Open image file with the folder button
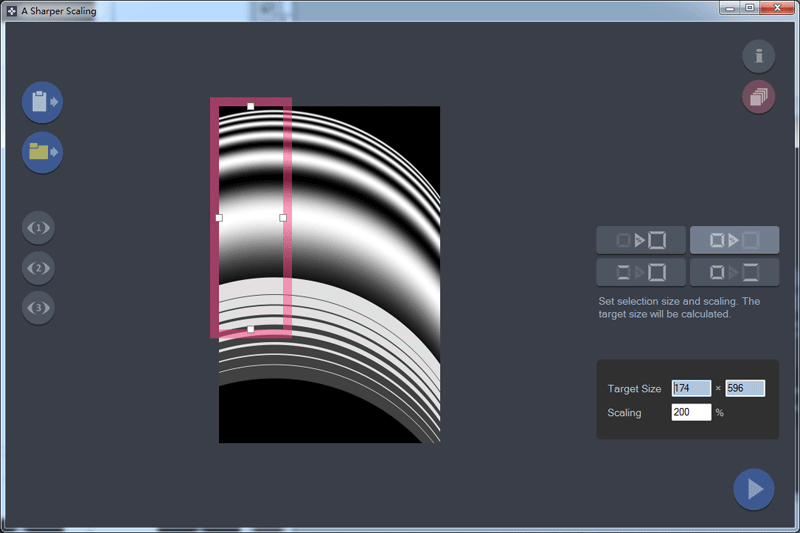The width and height of the screenshot is (800, 533). coord(42,152)
